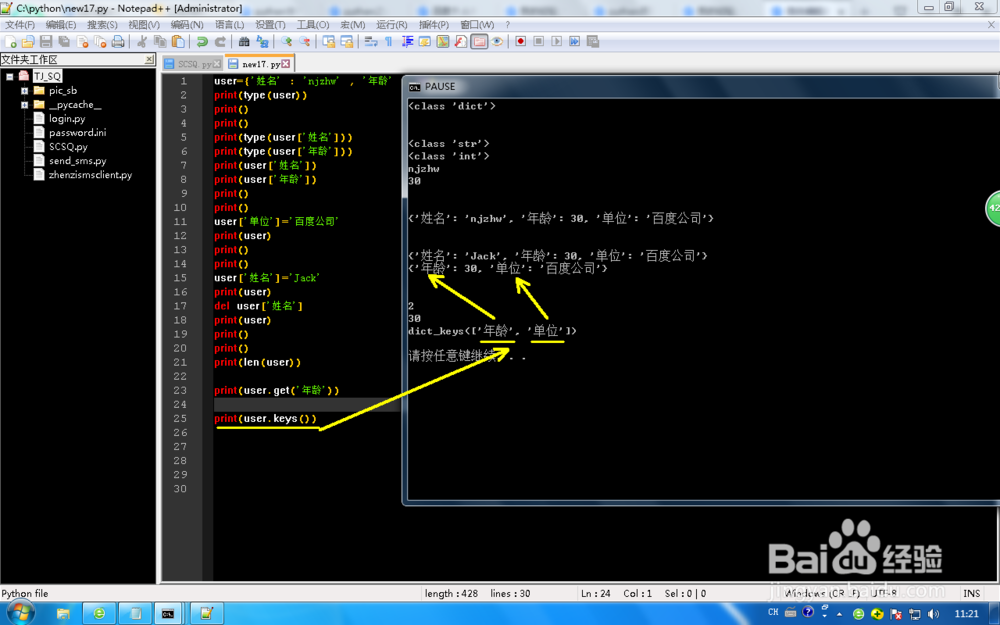Collapse the TJ_SQ workspace folder

9,76
